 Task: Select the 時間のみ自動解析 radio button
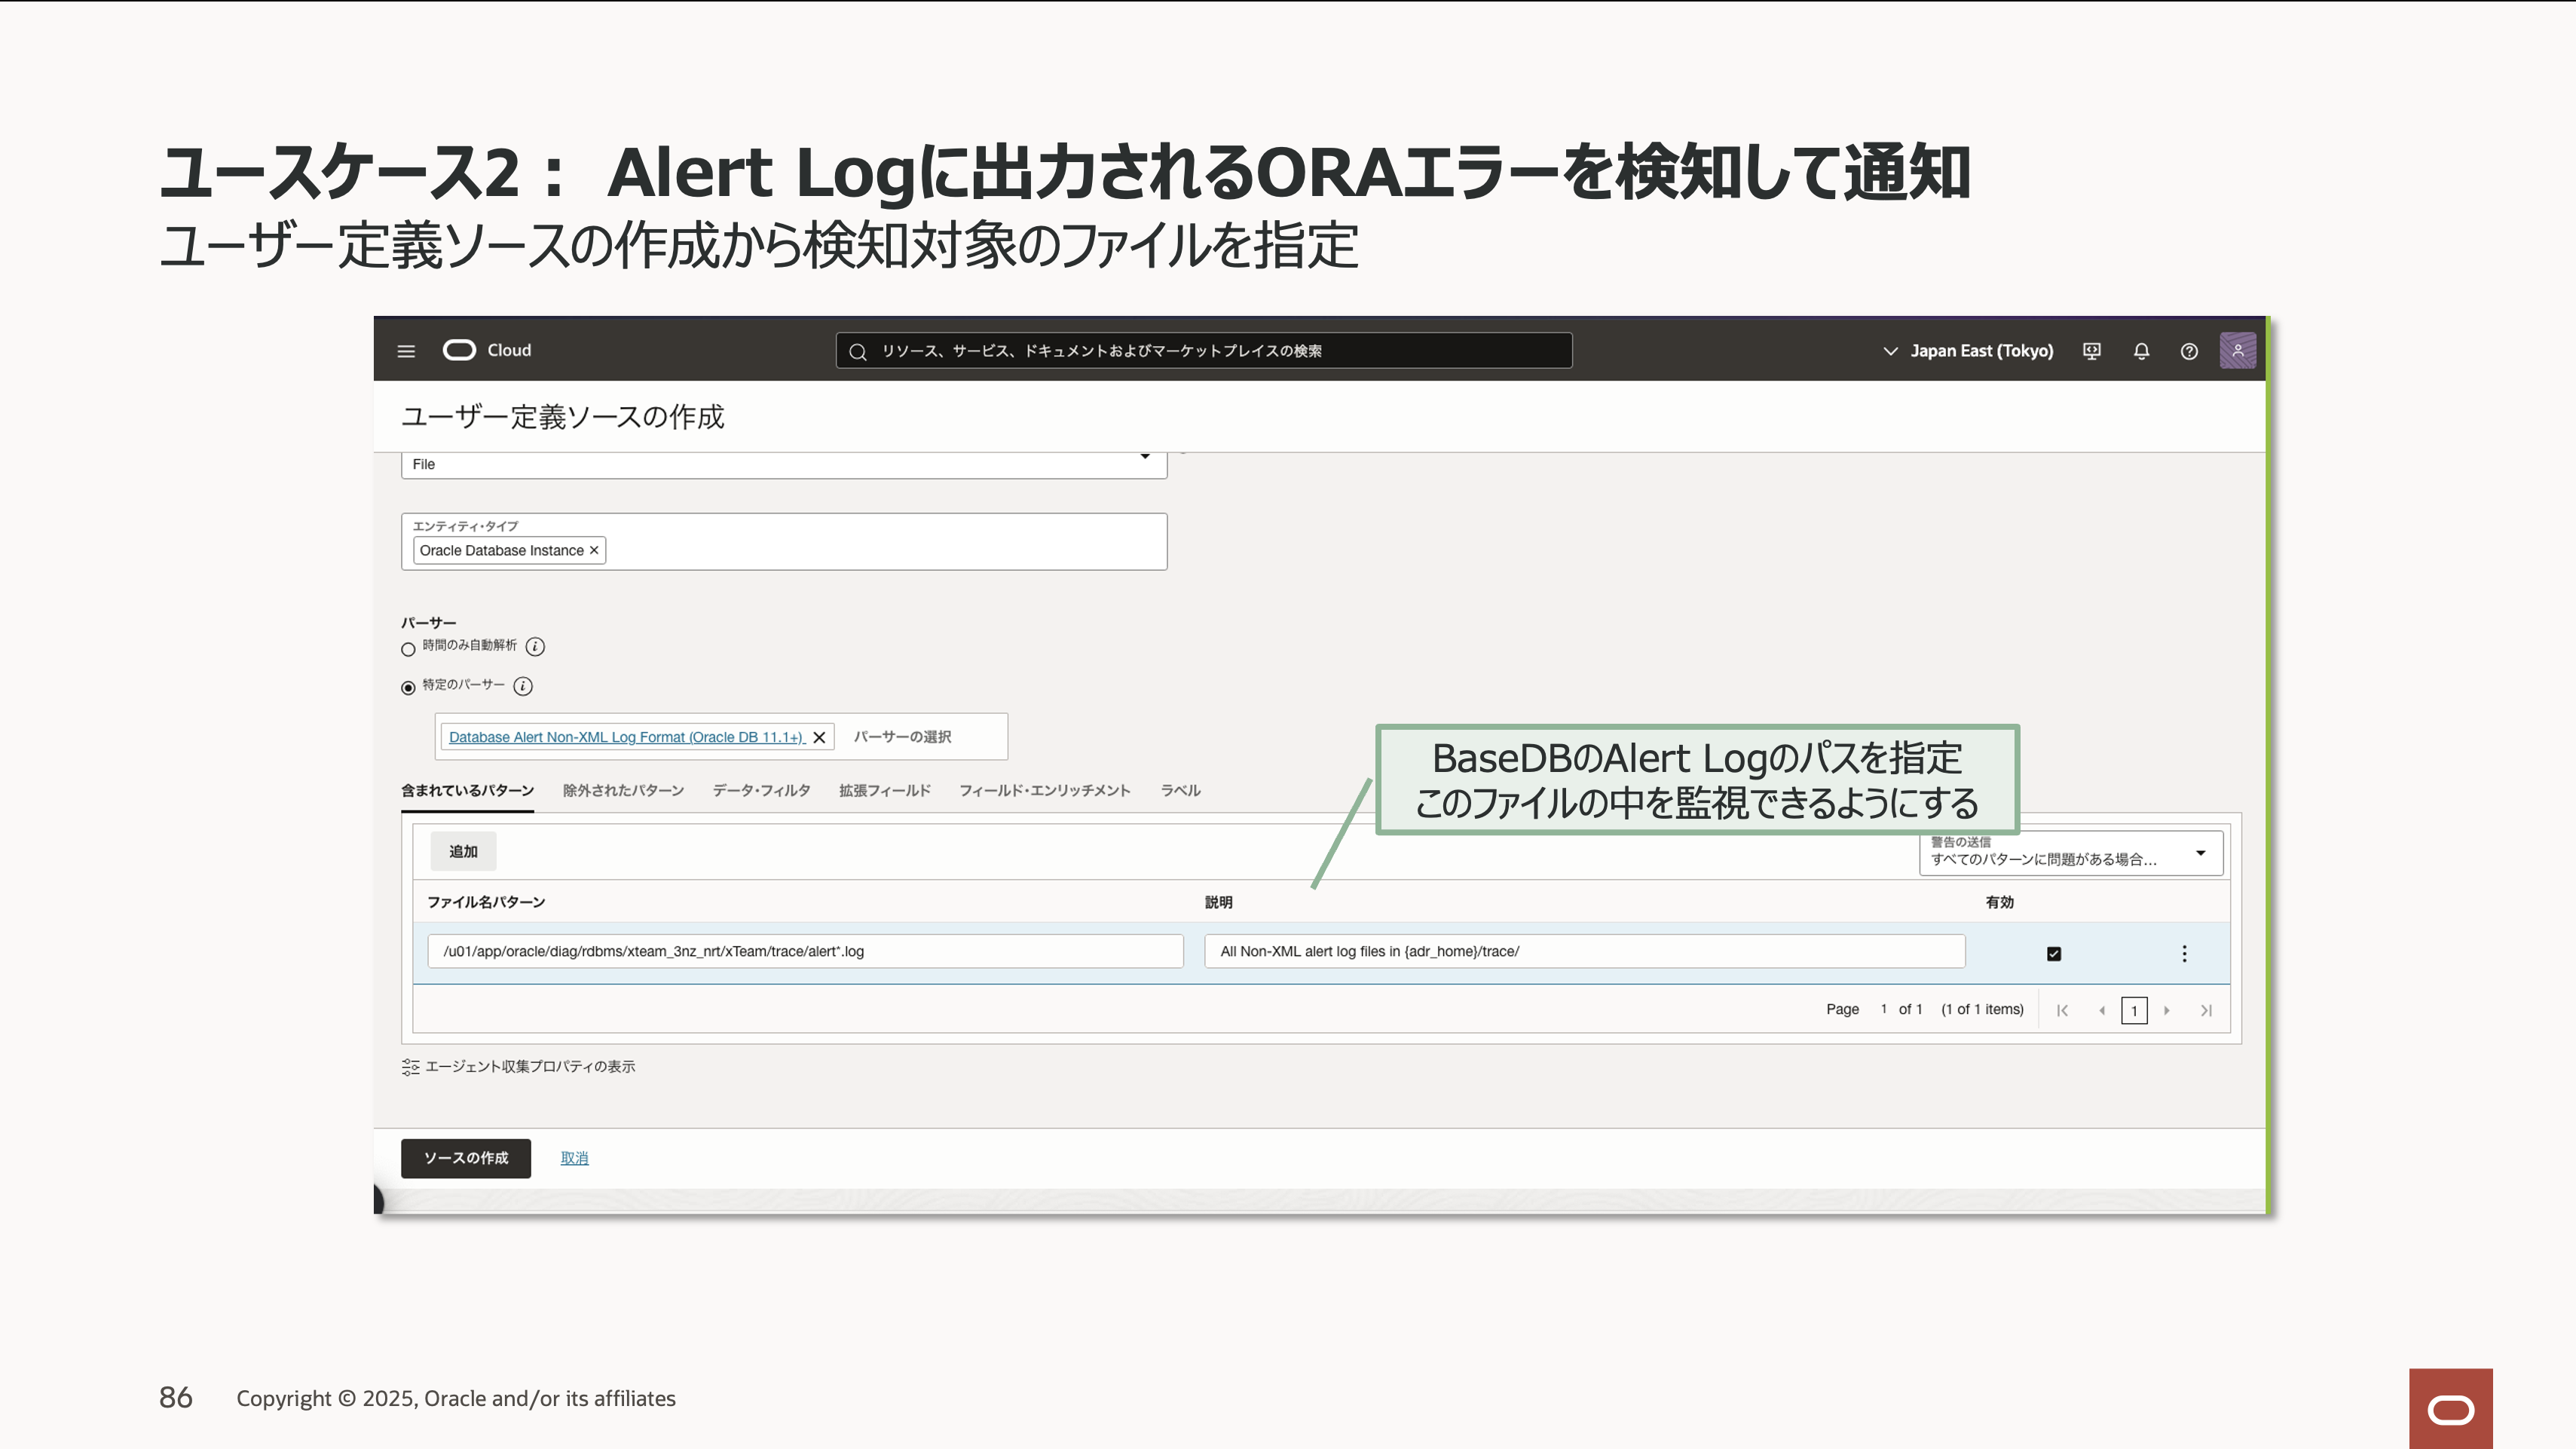pyautogui.click(x=408, y=649)
